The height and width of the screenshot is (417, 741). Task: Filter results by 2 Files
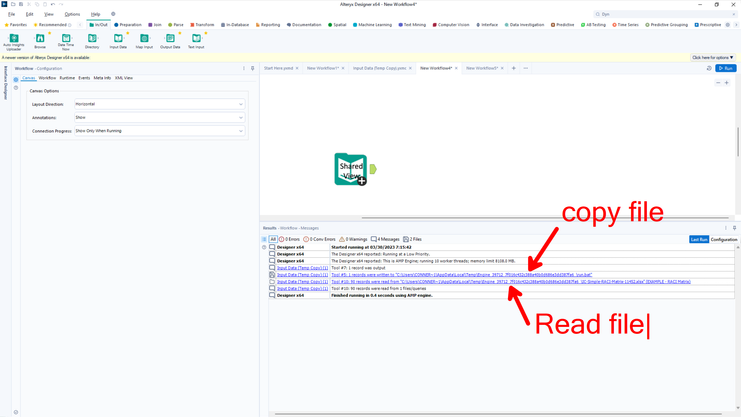pyautogui.click(x=412, y=239)
